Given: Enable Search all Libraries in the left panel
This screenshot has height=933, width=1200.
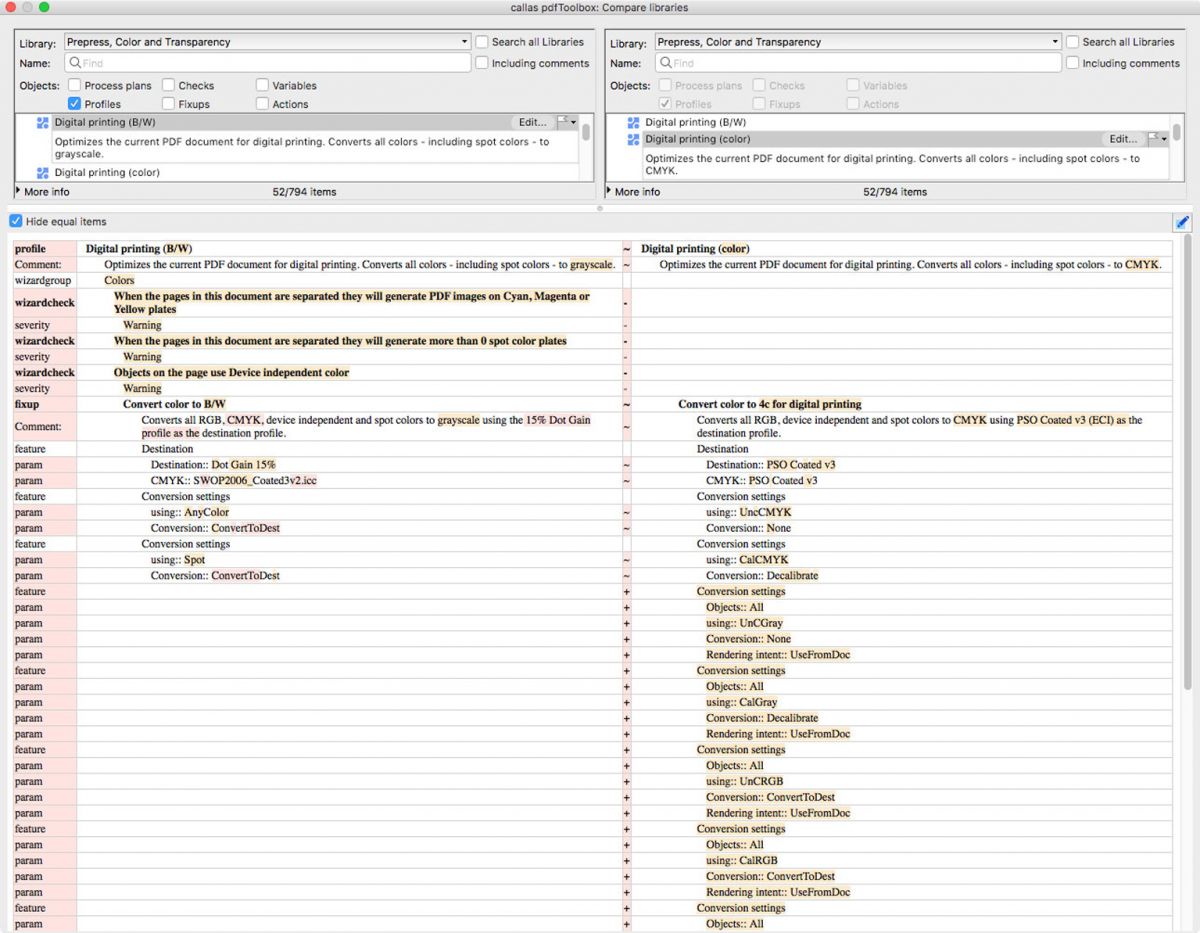Looking at the screenshot, I should point(482,42).
